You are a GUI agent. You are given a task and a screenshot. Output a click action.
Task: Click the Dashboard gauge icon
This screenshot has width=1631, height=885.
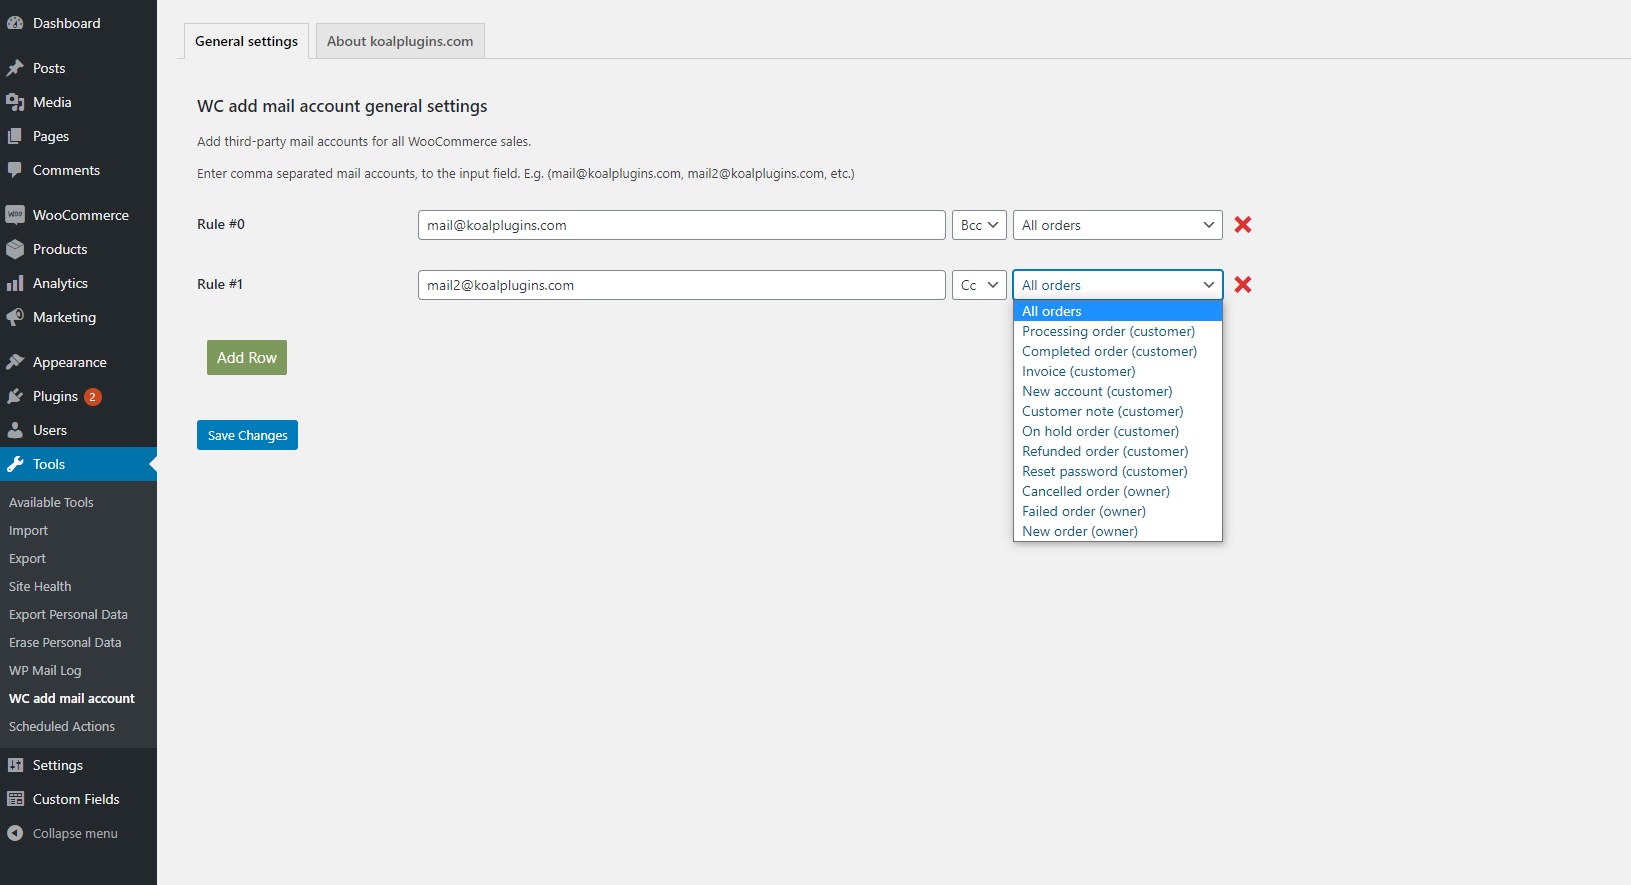pos(15,23)
